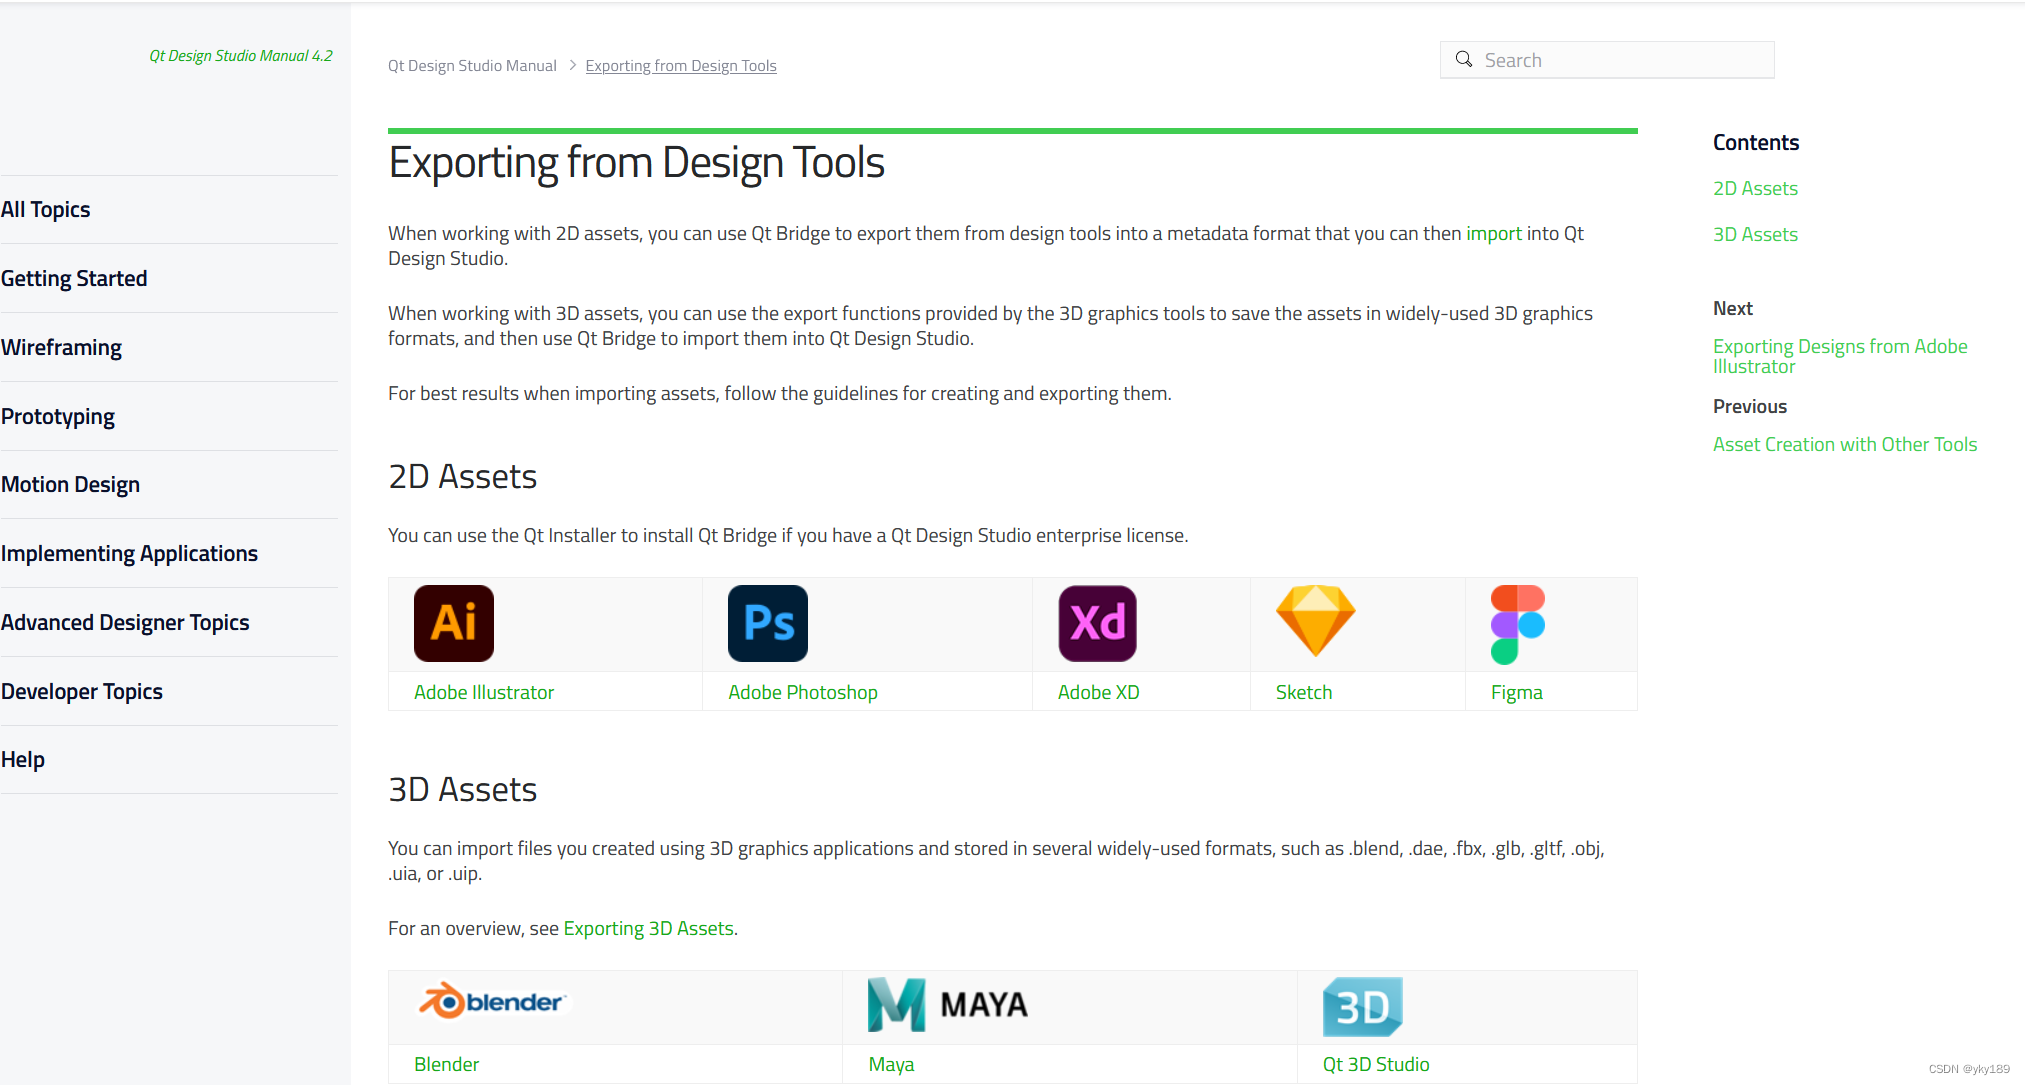
Task: Click the Adobe Photoshop icon
Action: [767, 622]
